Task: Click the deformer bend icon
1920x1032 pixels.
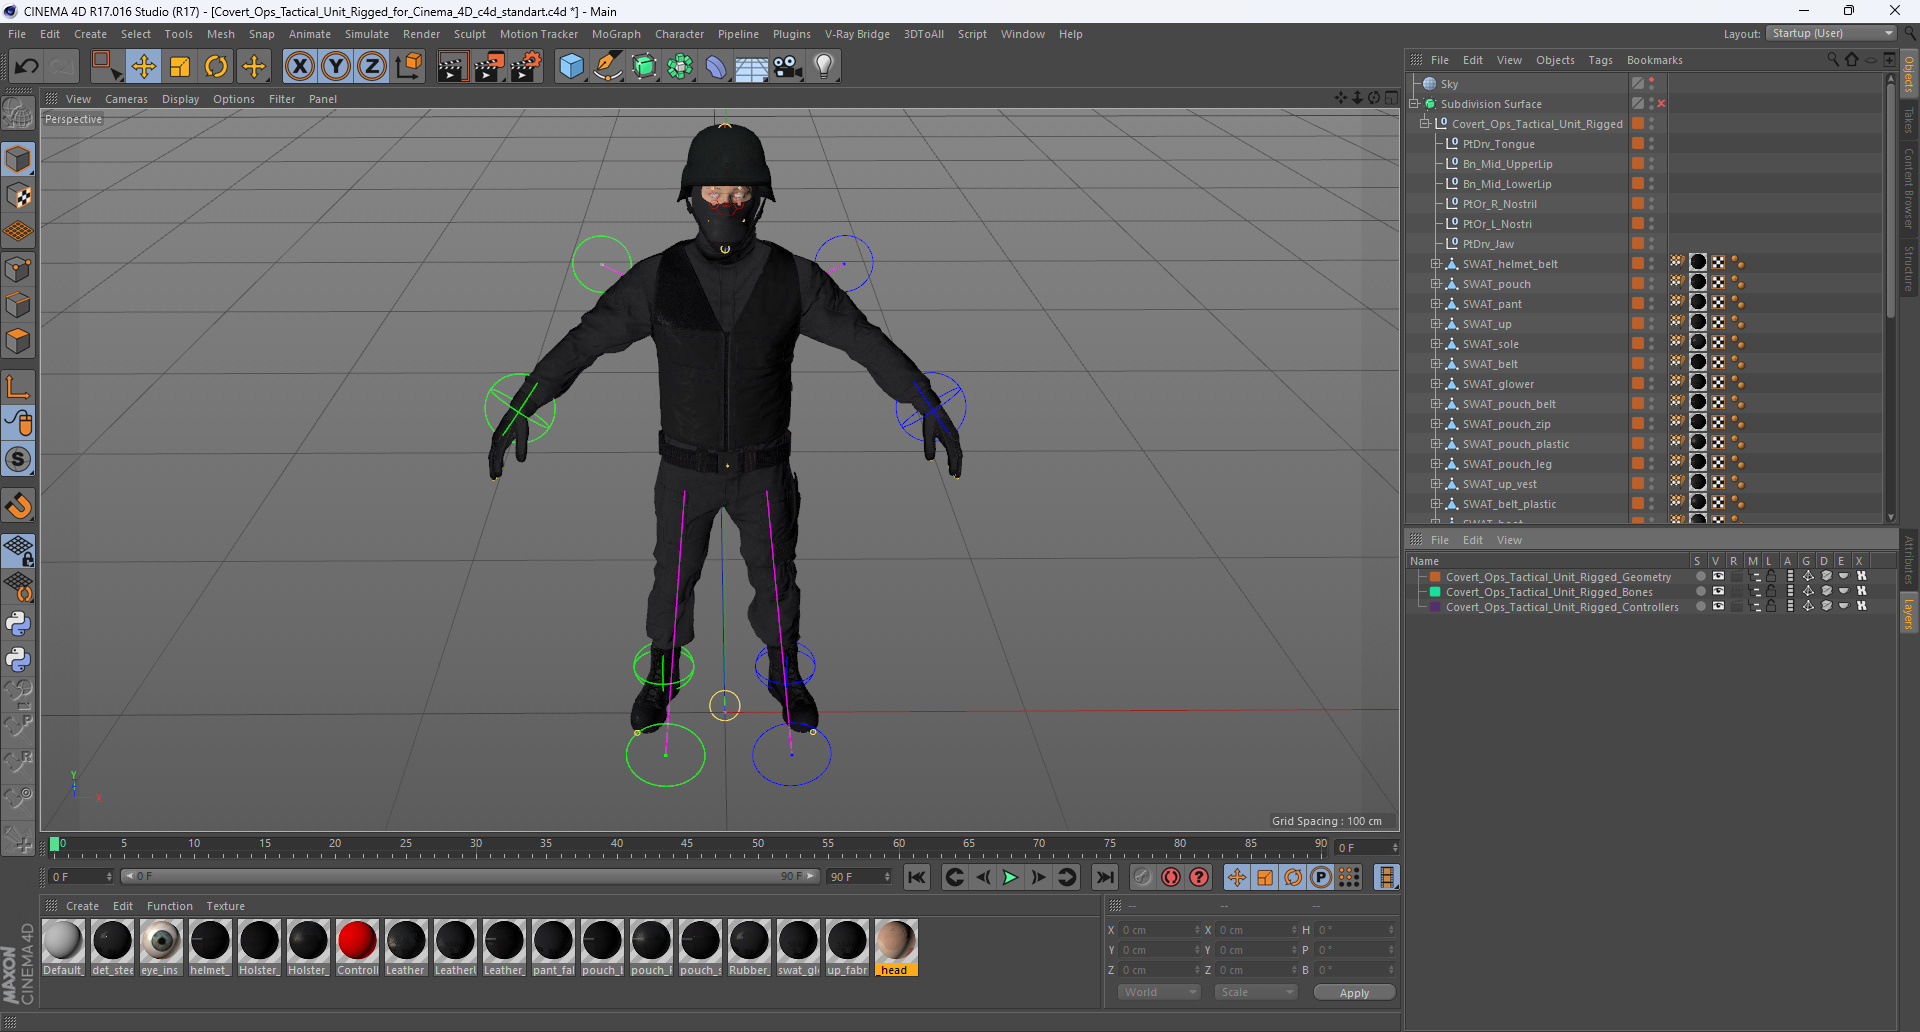Action: pos(716,67)
